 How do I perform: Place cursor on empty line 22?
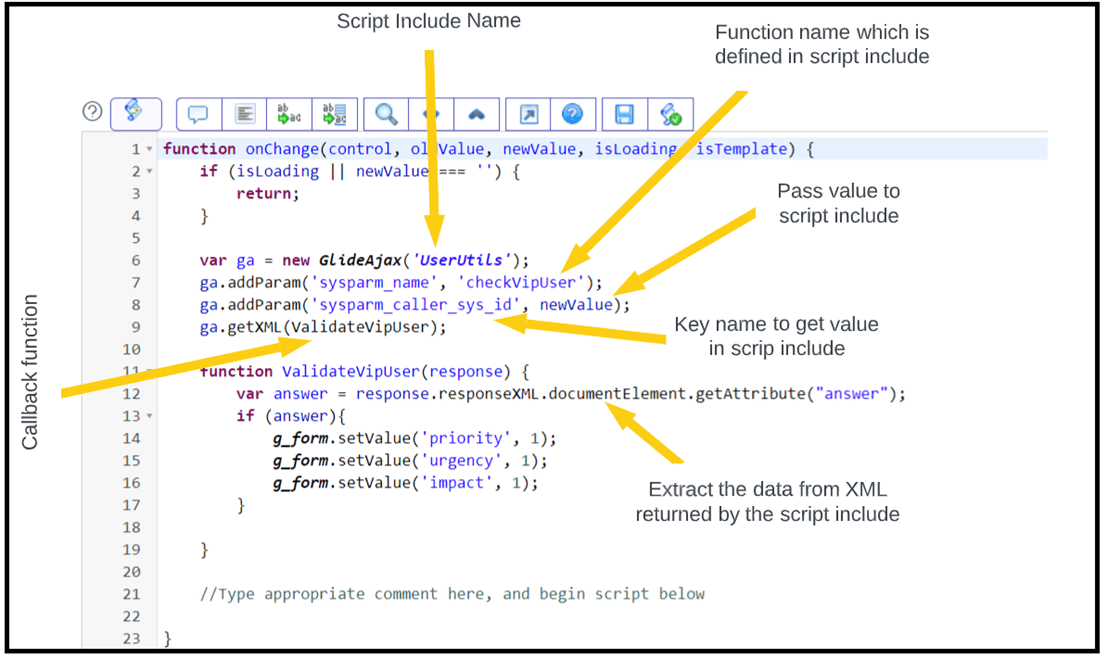(601, 617)
